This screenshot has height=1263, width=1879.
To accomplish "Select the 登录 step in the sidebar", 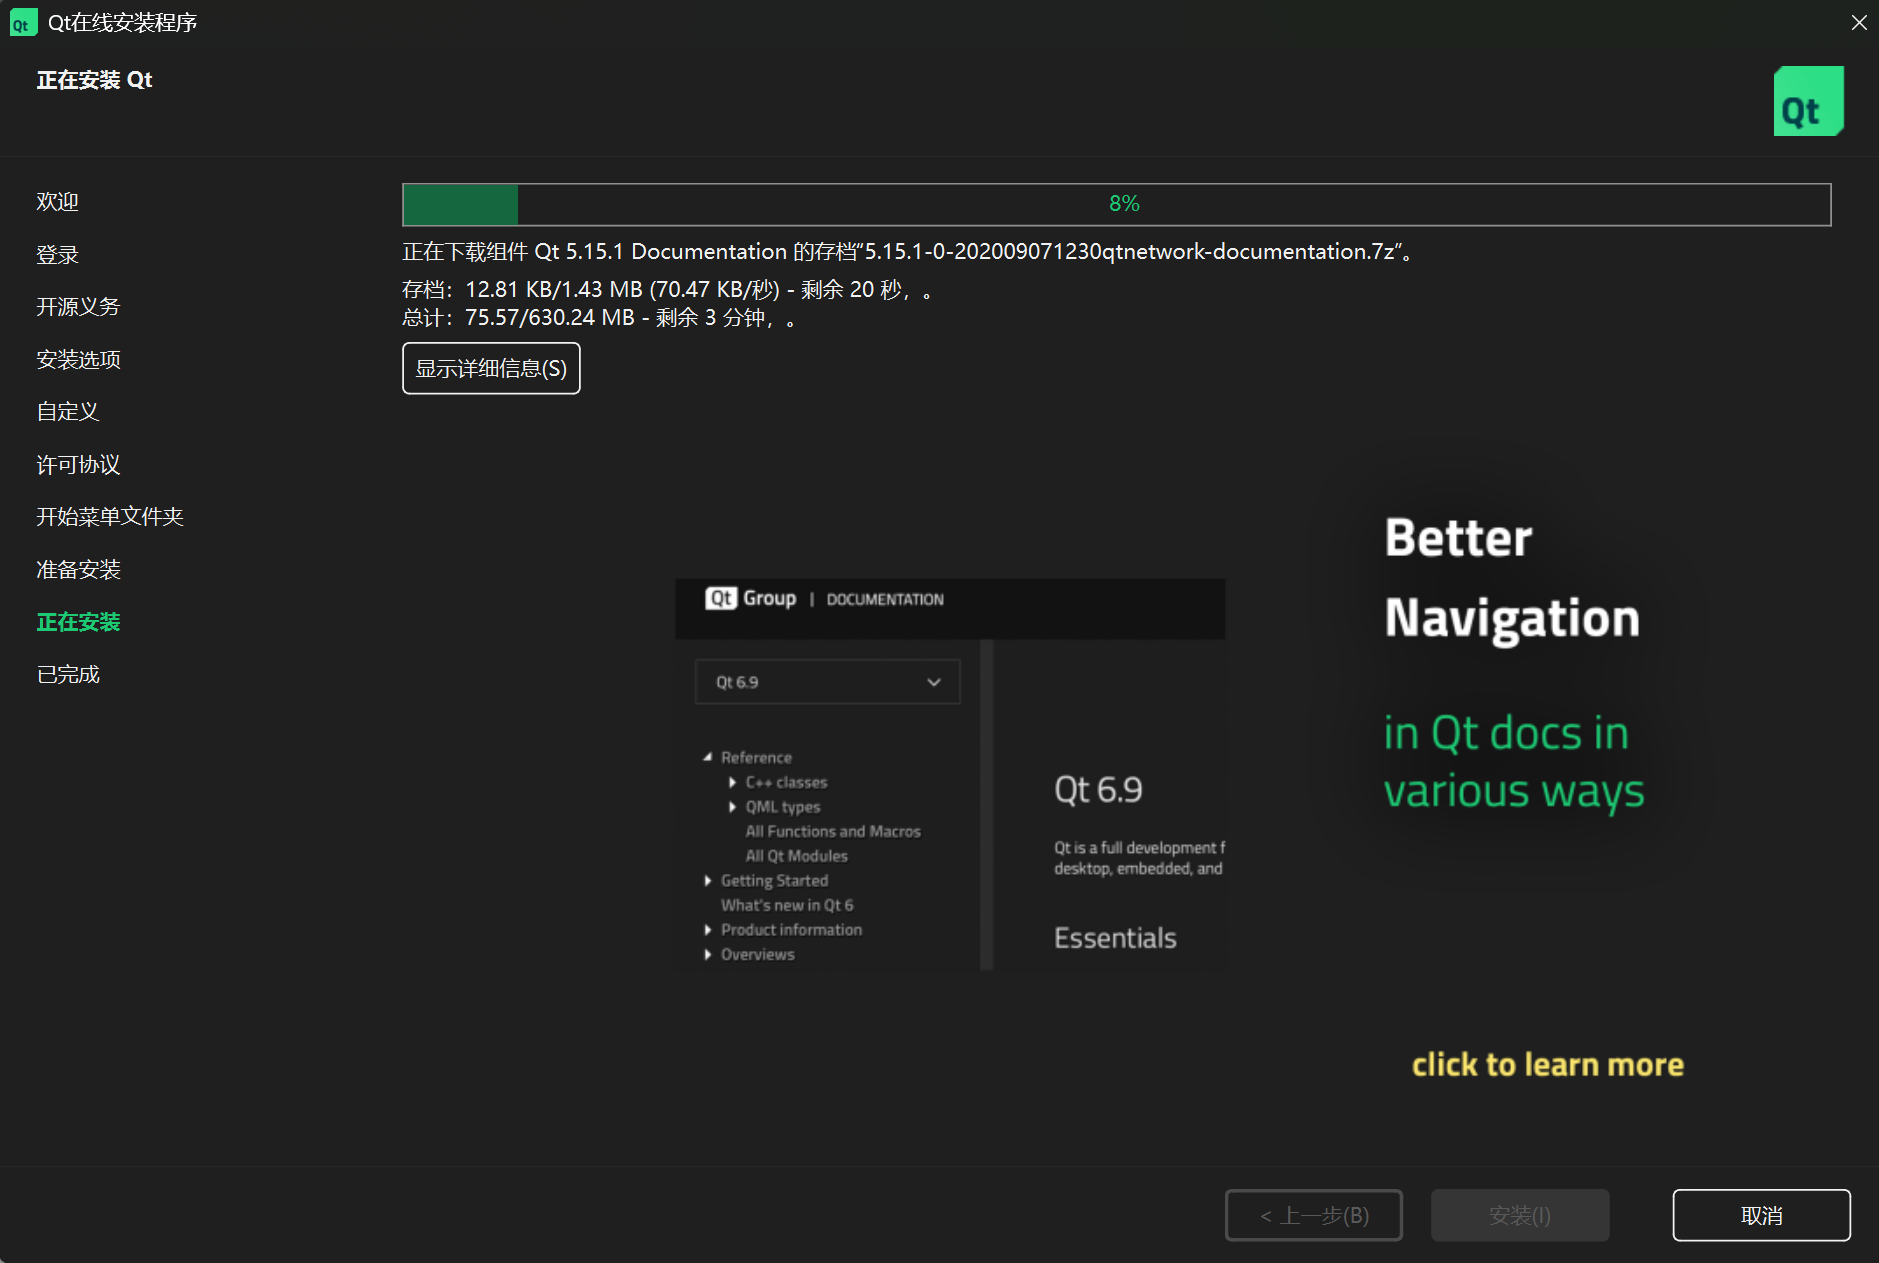I will 57,254.
